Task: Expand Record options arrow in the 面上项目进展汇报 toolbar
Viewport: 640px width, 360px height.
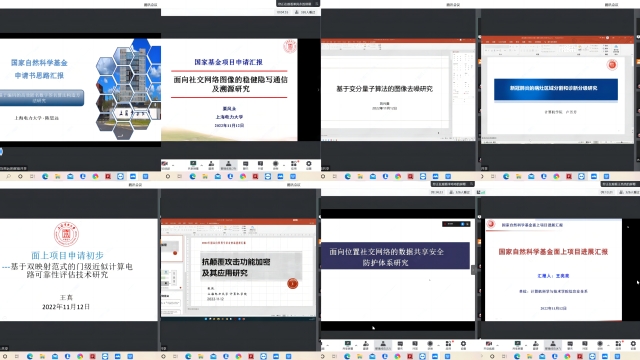Action: [608, 345]
